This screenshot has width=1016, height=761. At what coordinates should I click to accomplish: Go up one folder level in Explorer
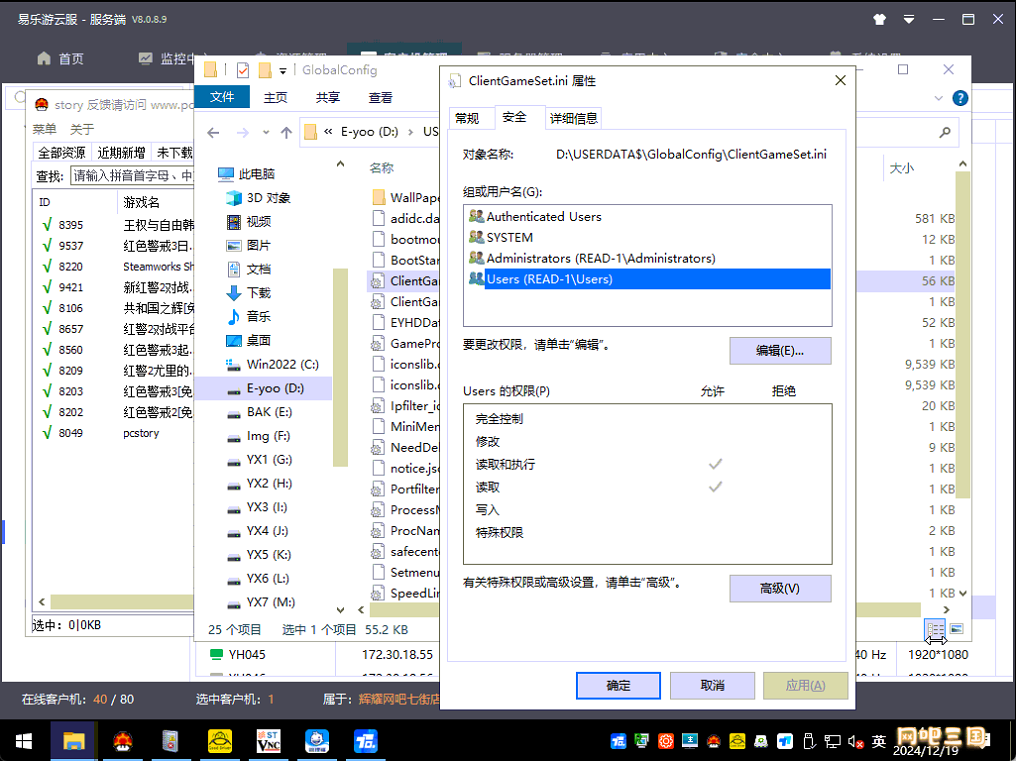pyautogui.click(x=286, y=132)
